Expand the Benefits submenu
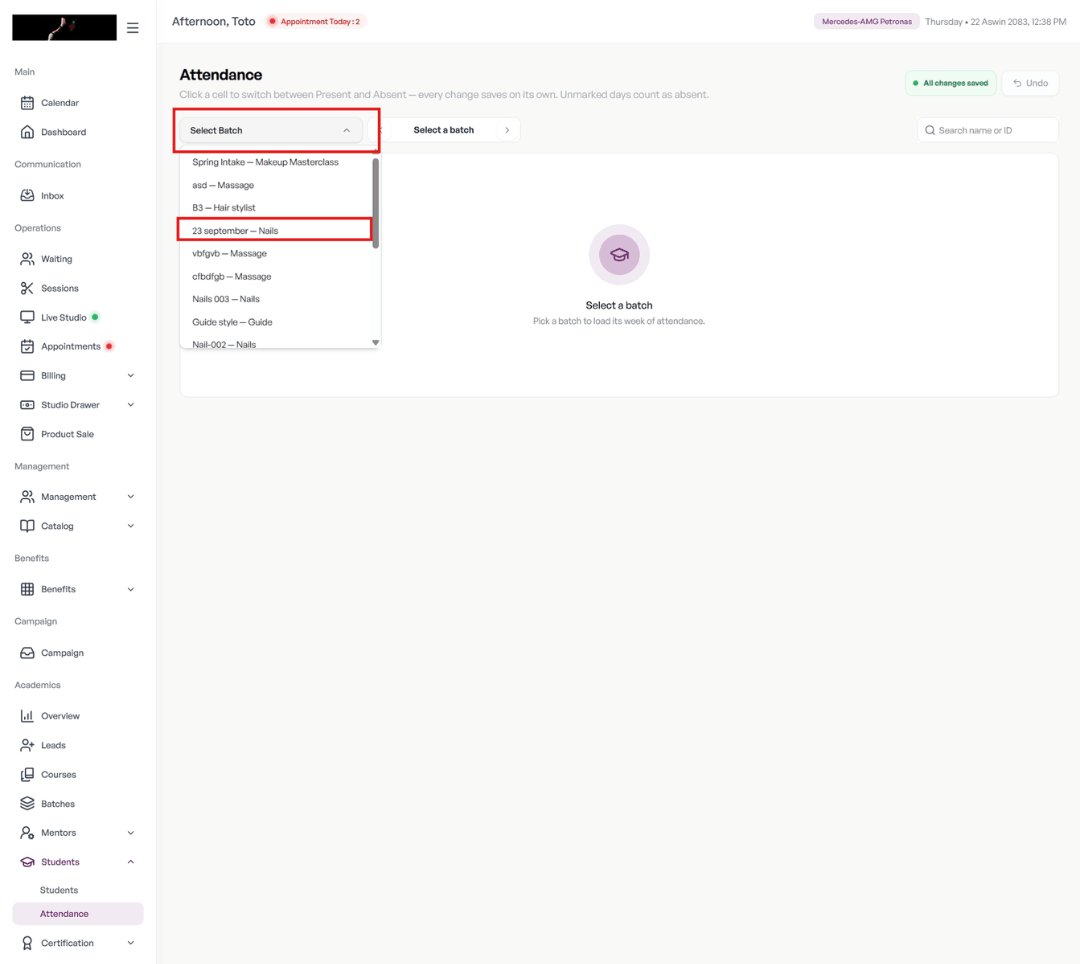 [131, 589]
